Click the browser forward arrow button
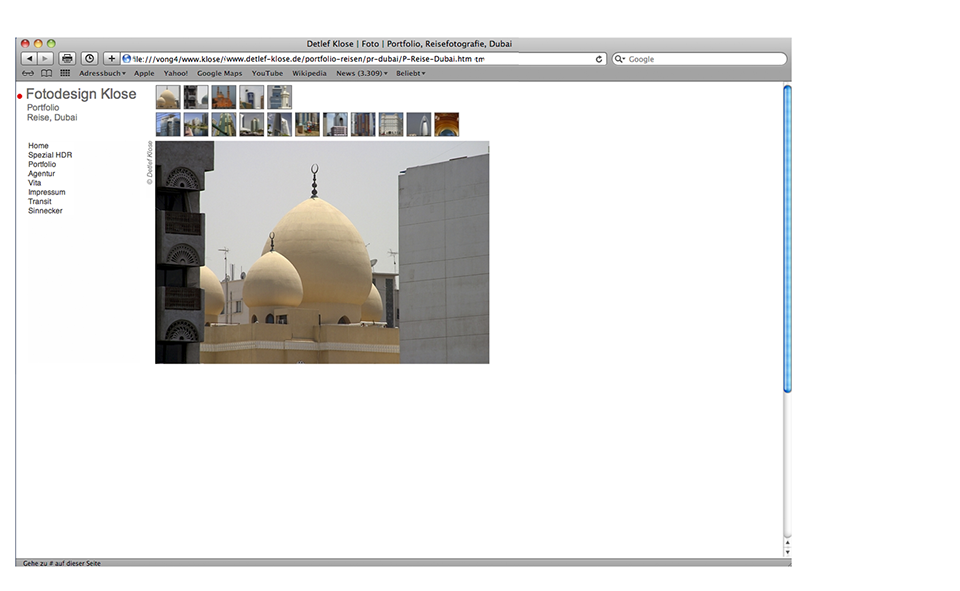The image size is (960, 591). [45, 59]
